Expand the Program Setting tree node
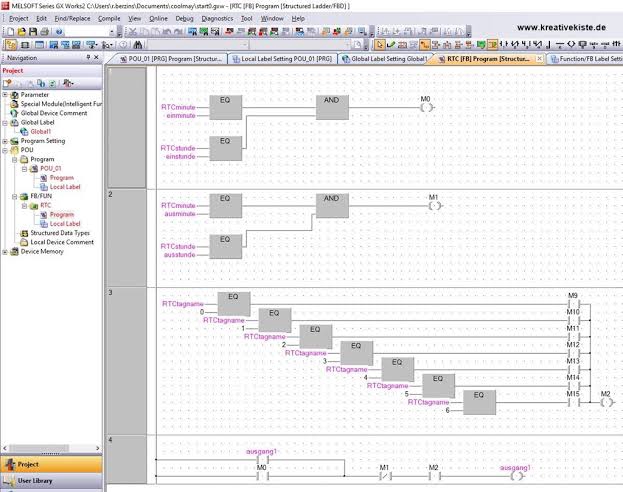Screen dimensions: 623x492 (5, 141)
